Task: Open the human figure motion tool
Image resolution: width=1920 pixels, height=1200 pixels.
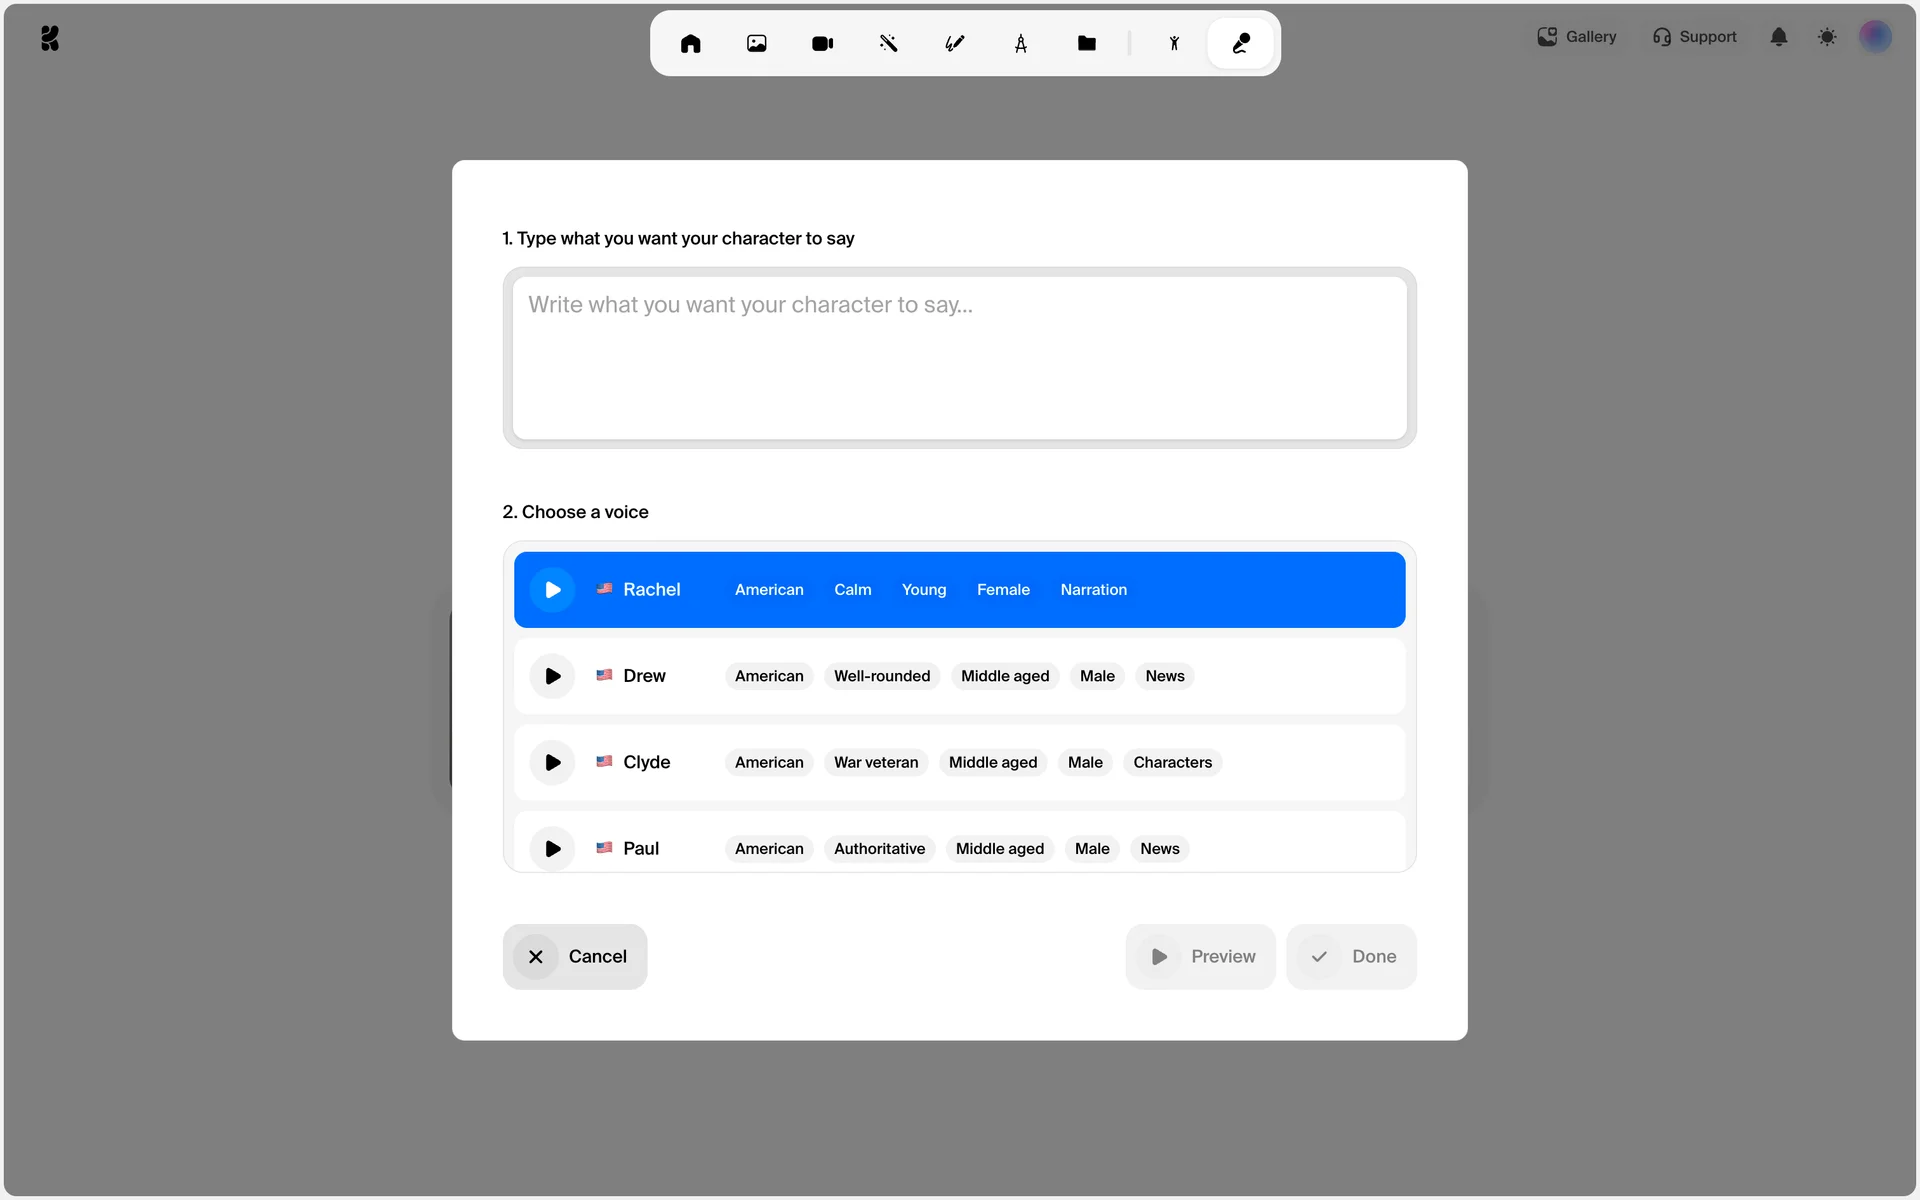Action: [1174, 43]
